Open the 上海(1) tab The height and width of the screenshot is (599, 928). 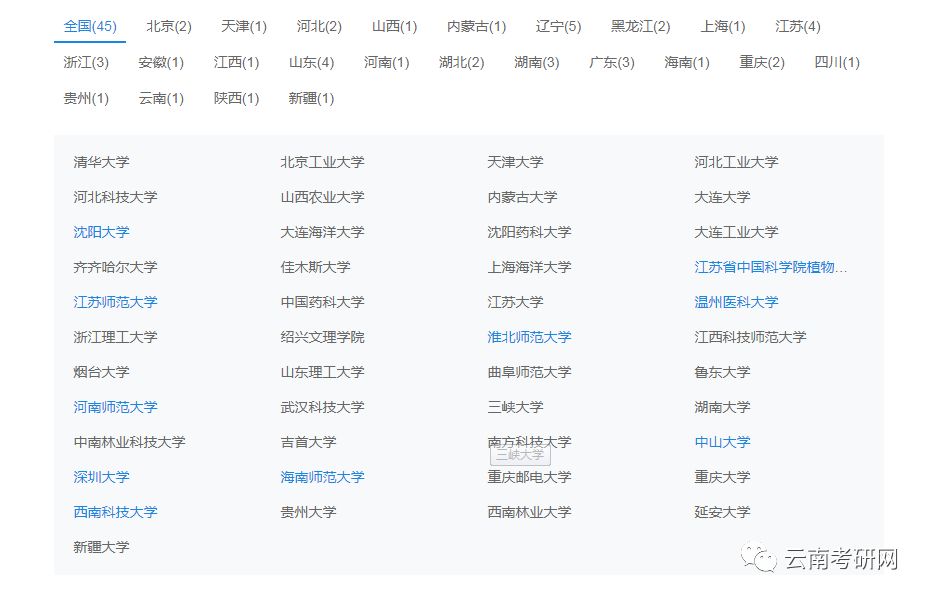(723, 27)
